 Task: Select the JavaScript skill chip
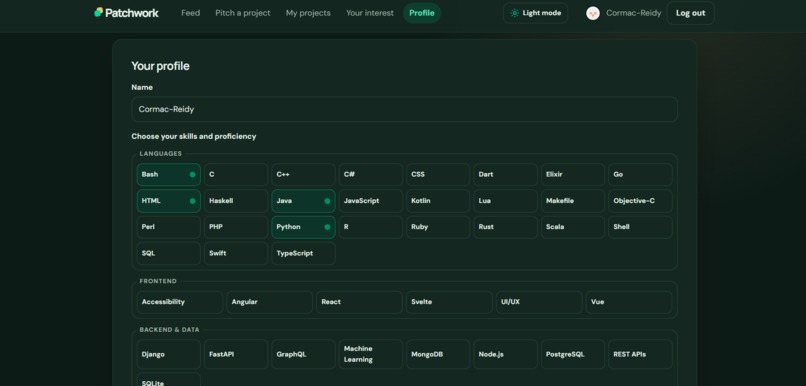371,201
